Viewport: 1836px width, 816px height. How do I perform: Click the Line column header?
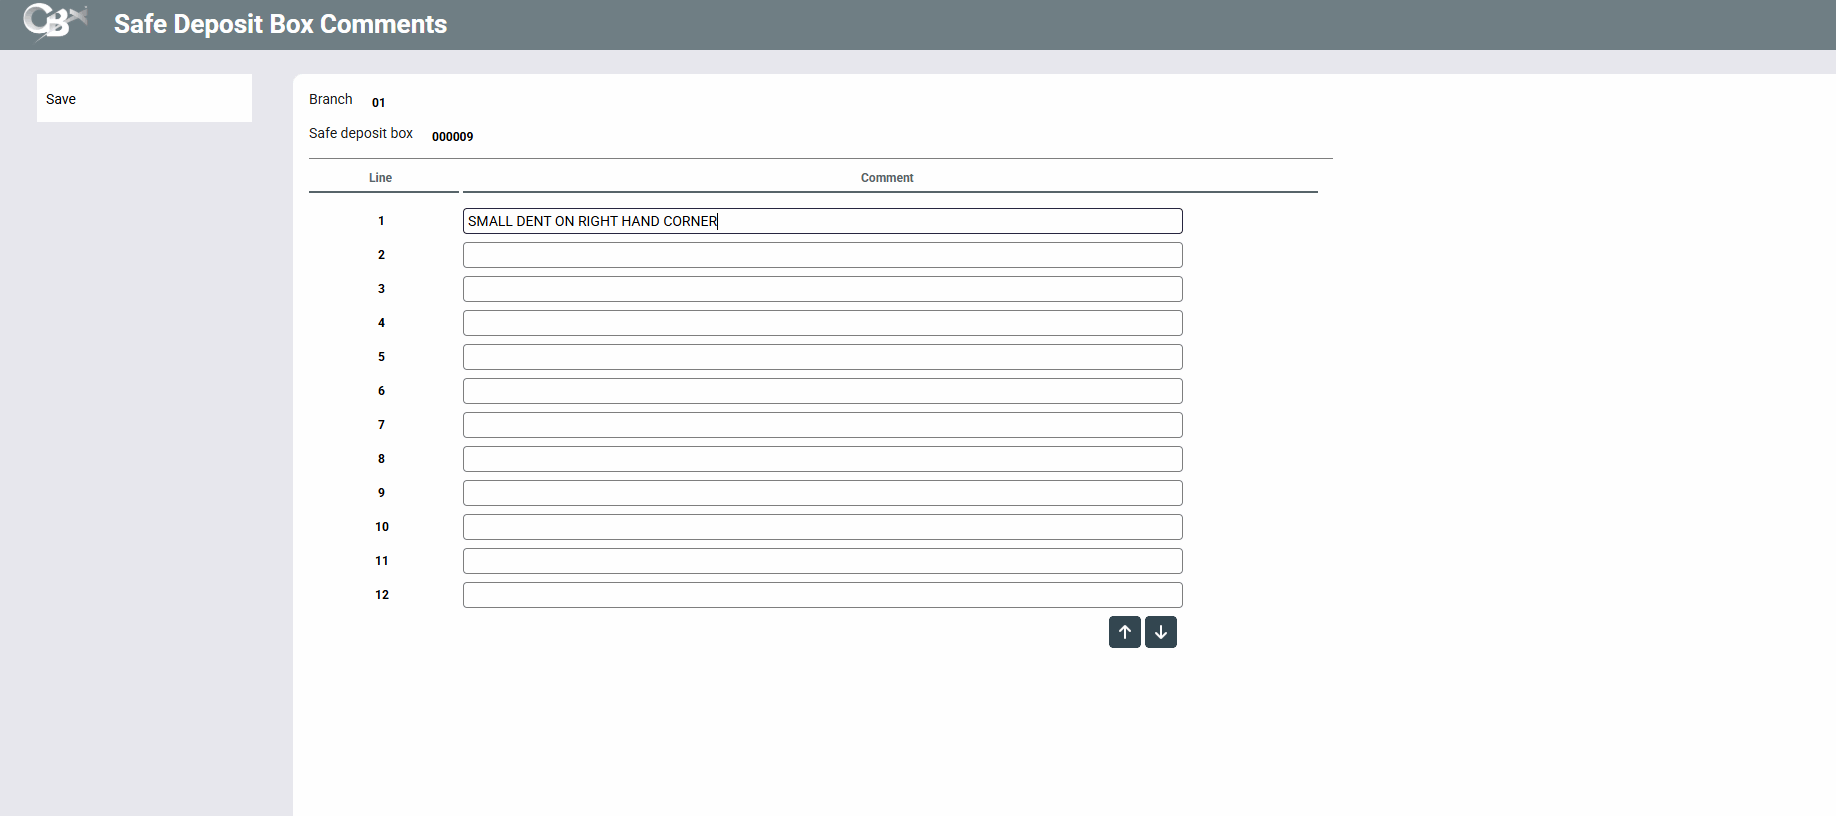[x=380, y=178]
